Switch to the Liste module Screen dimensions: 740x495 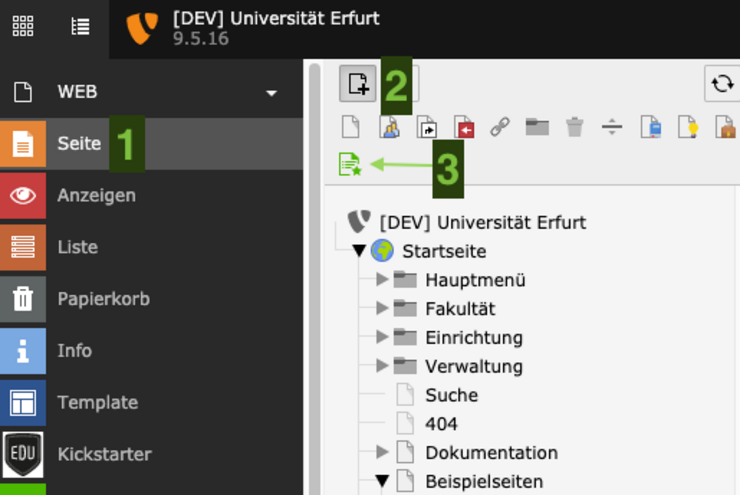pos(78,247)
